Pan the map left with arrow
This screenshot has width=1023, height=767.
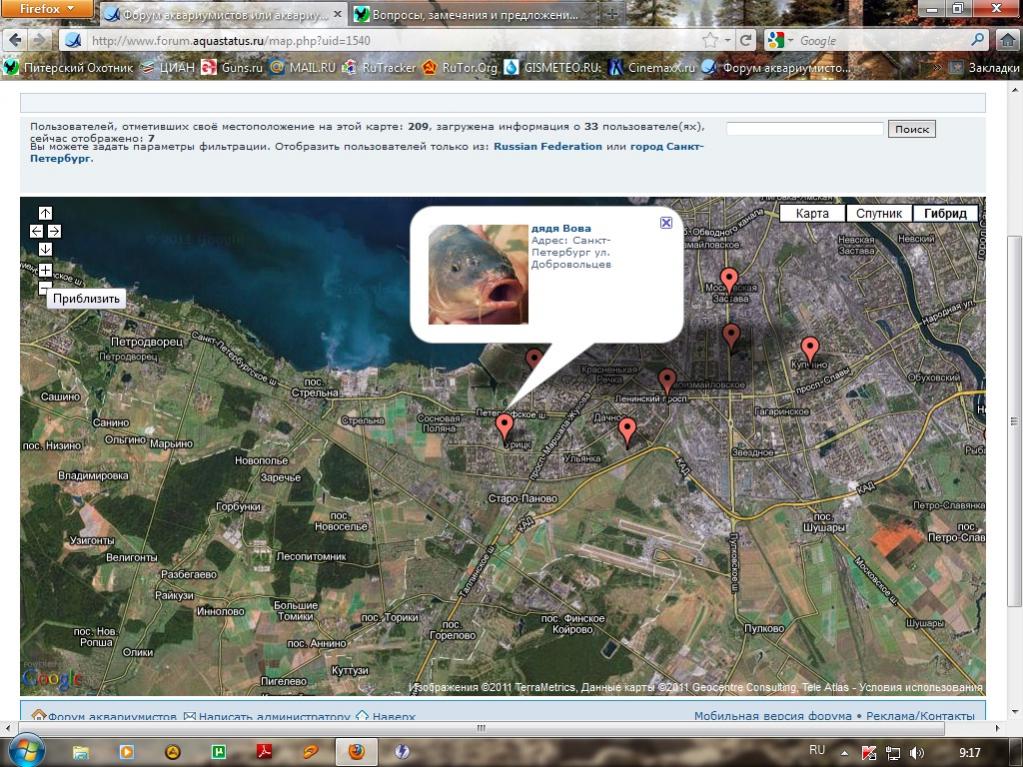(37, 231)
